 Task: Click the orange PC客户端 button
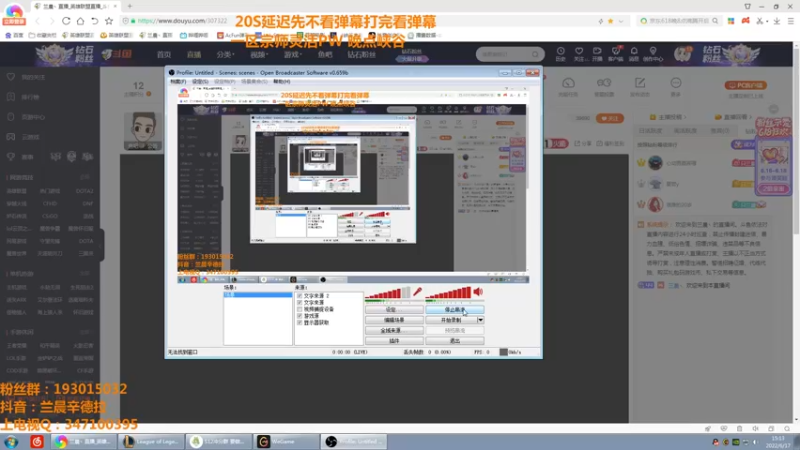(746, 85)
